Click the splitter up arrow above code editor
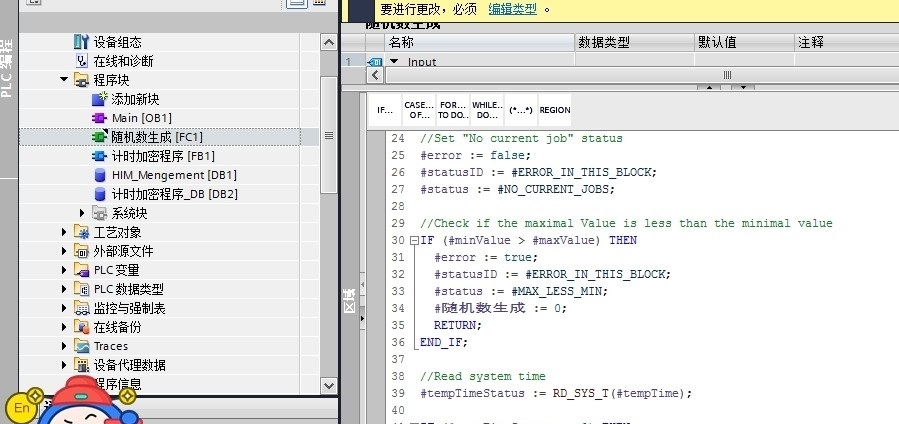Image resolution: width=899 pixels, height=424 pixels. point(709,88)
